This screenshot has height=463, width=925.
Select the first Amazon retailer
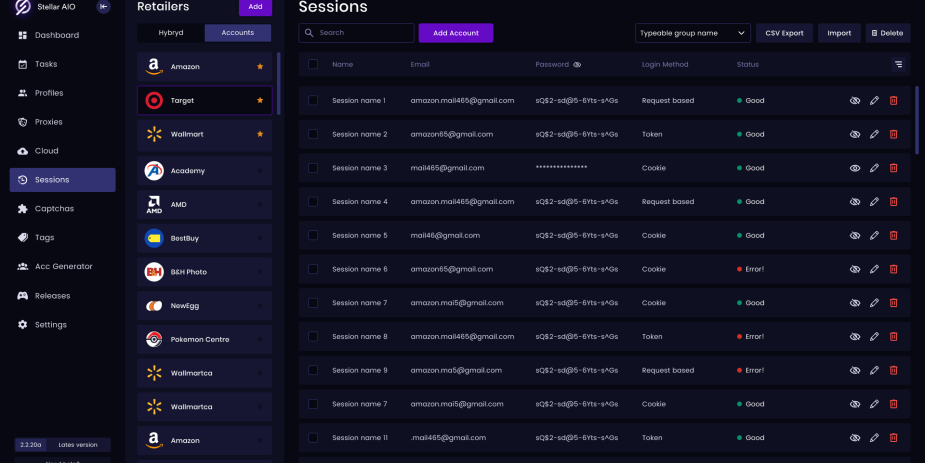click(205, 67)
